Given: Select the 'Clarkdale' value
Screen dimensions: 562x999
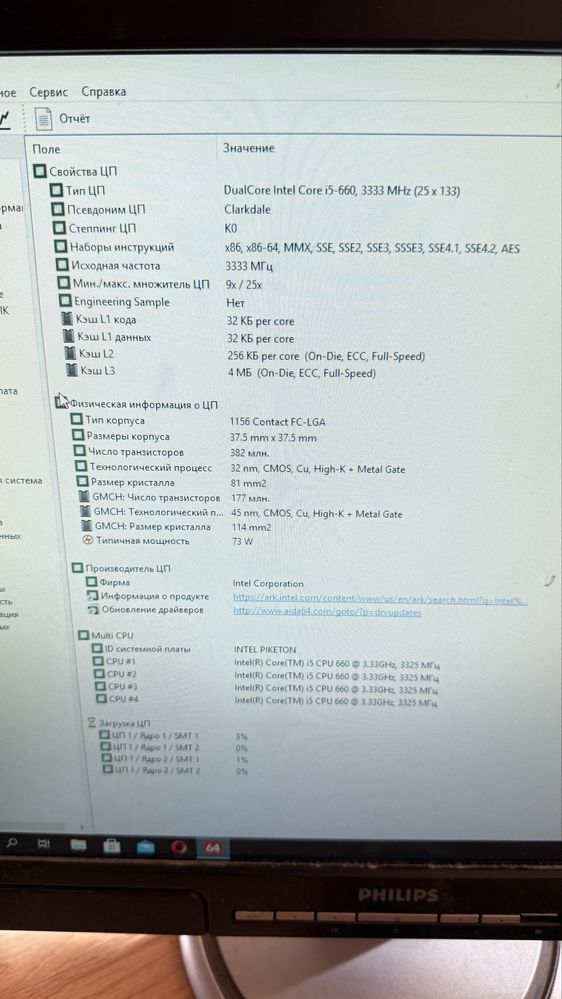Looking at the screenshot, I should (x=247, y=209).
